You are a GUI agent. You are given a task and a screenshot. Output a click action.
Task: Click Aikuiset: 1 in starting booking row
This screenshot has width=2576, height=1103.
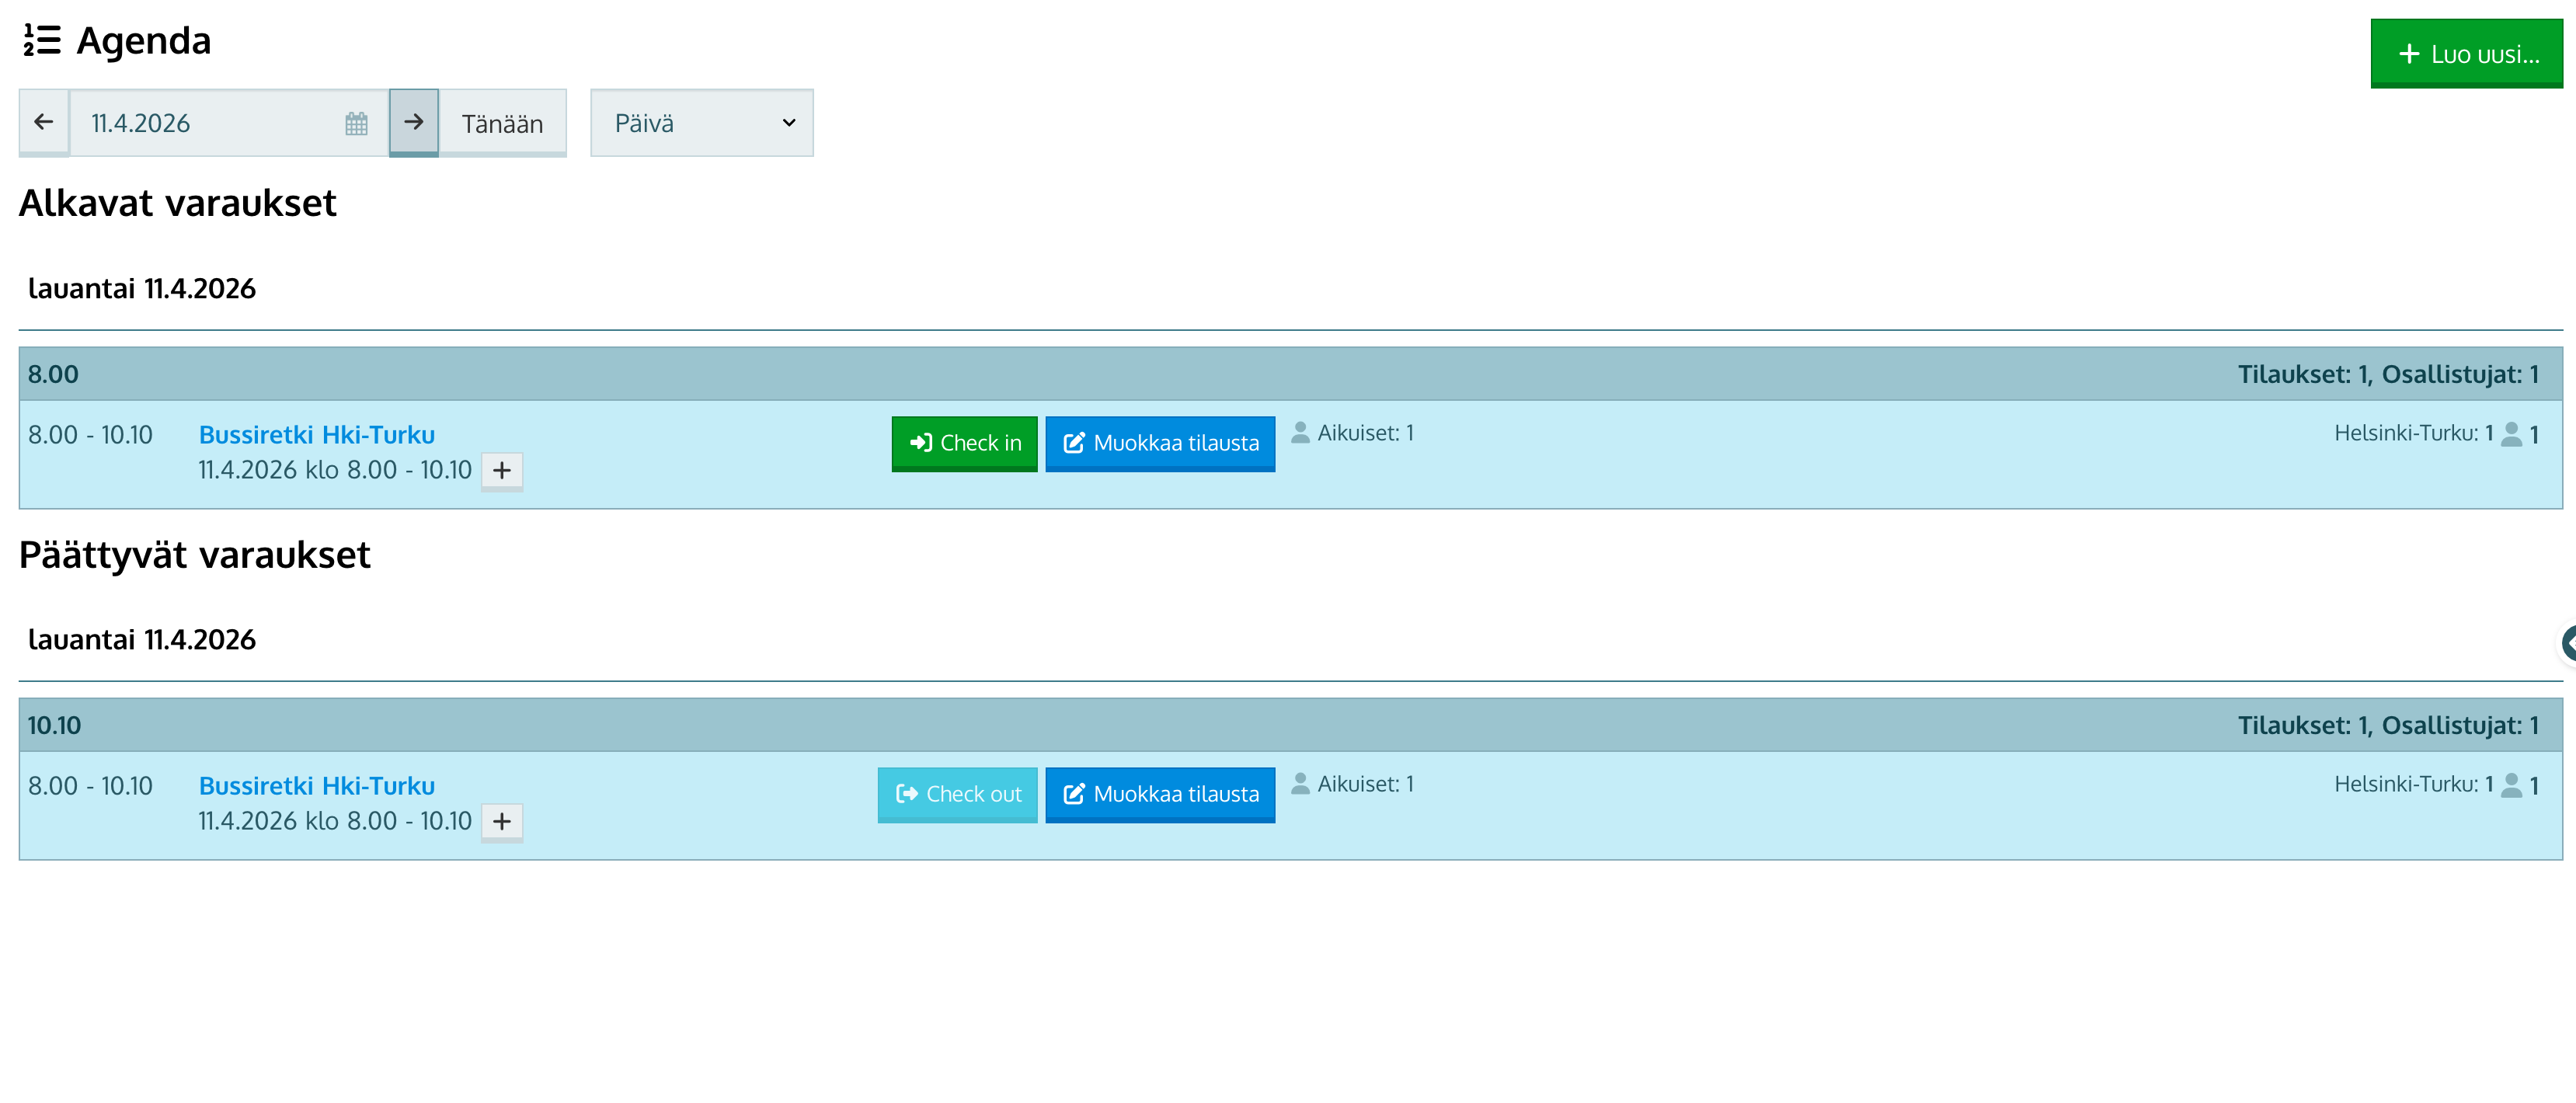click(1353, 433)
